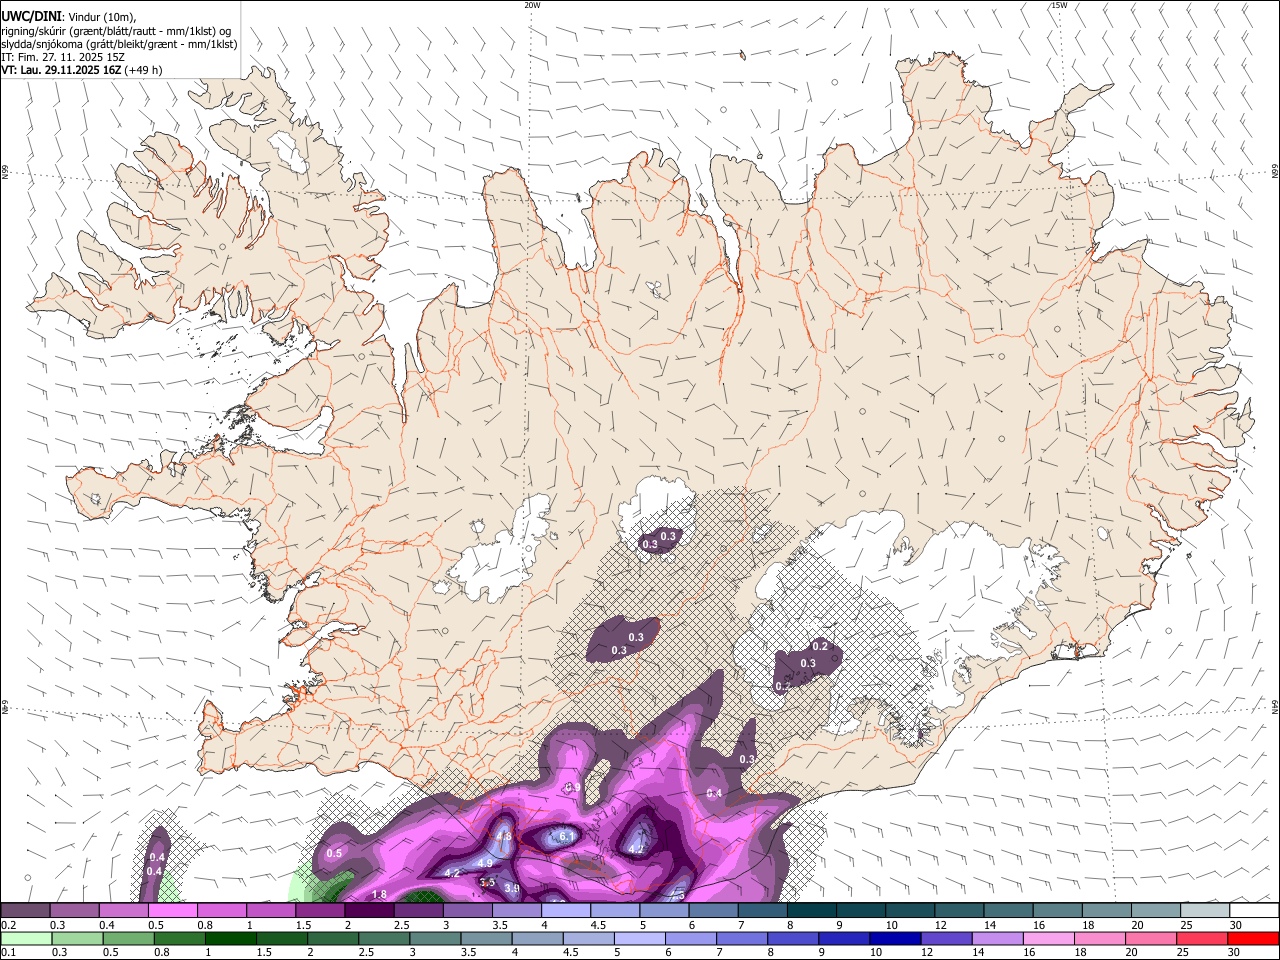Pick the 14–16 light purple swatch, lower legend

pyautogui.click(x=997, y=938)
